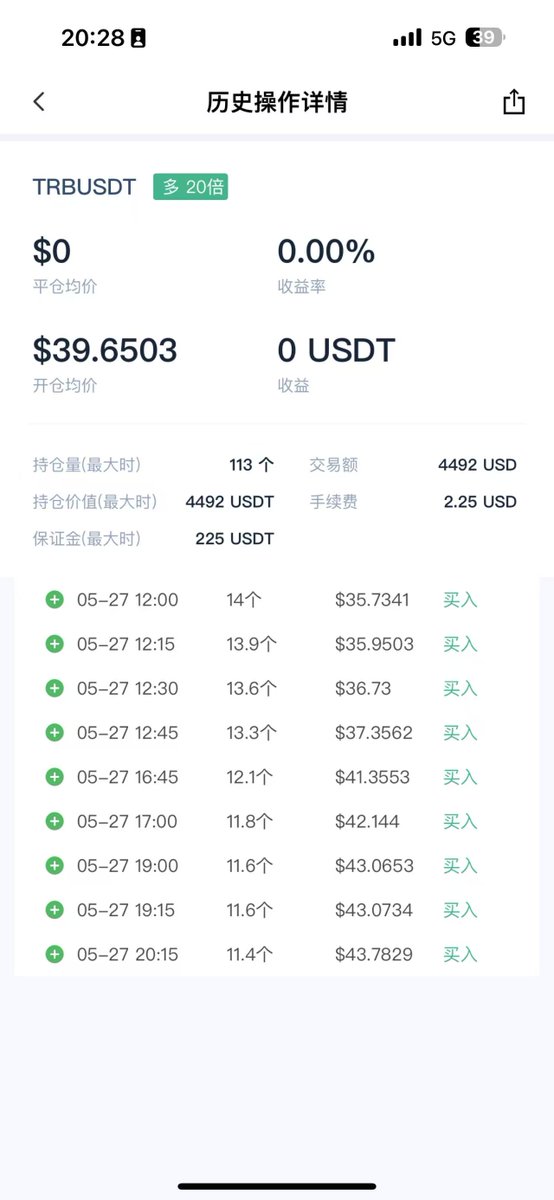Tap 买入 label on the $43.7829 row

click(x=460, y=954)
